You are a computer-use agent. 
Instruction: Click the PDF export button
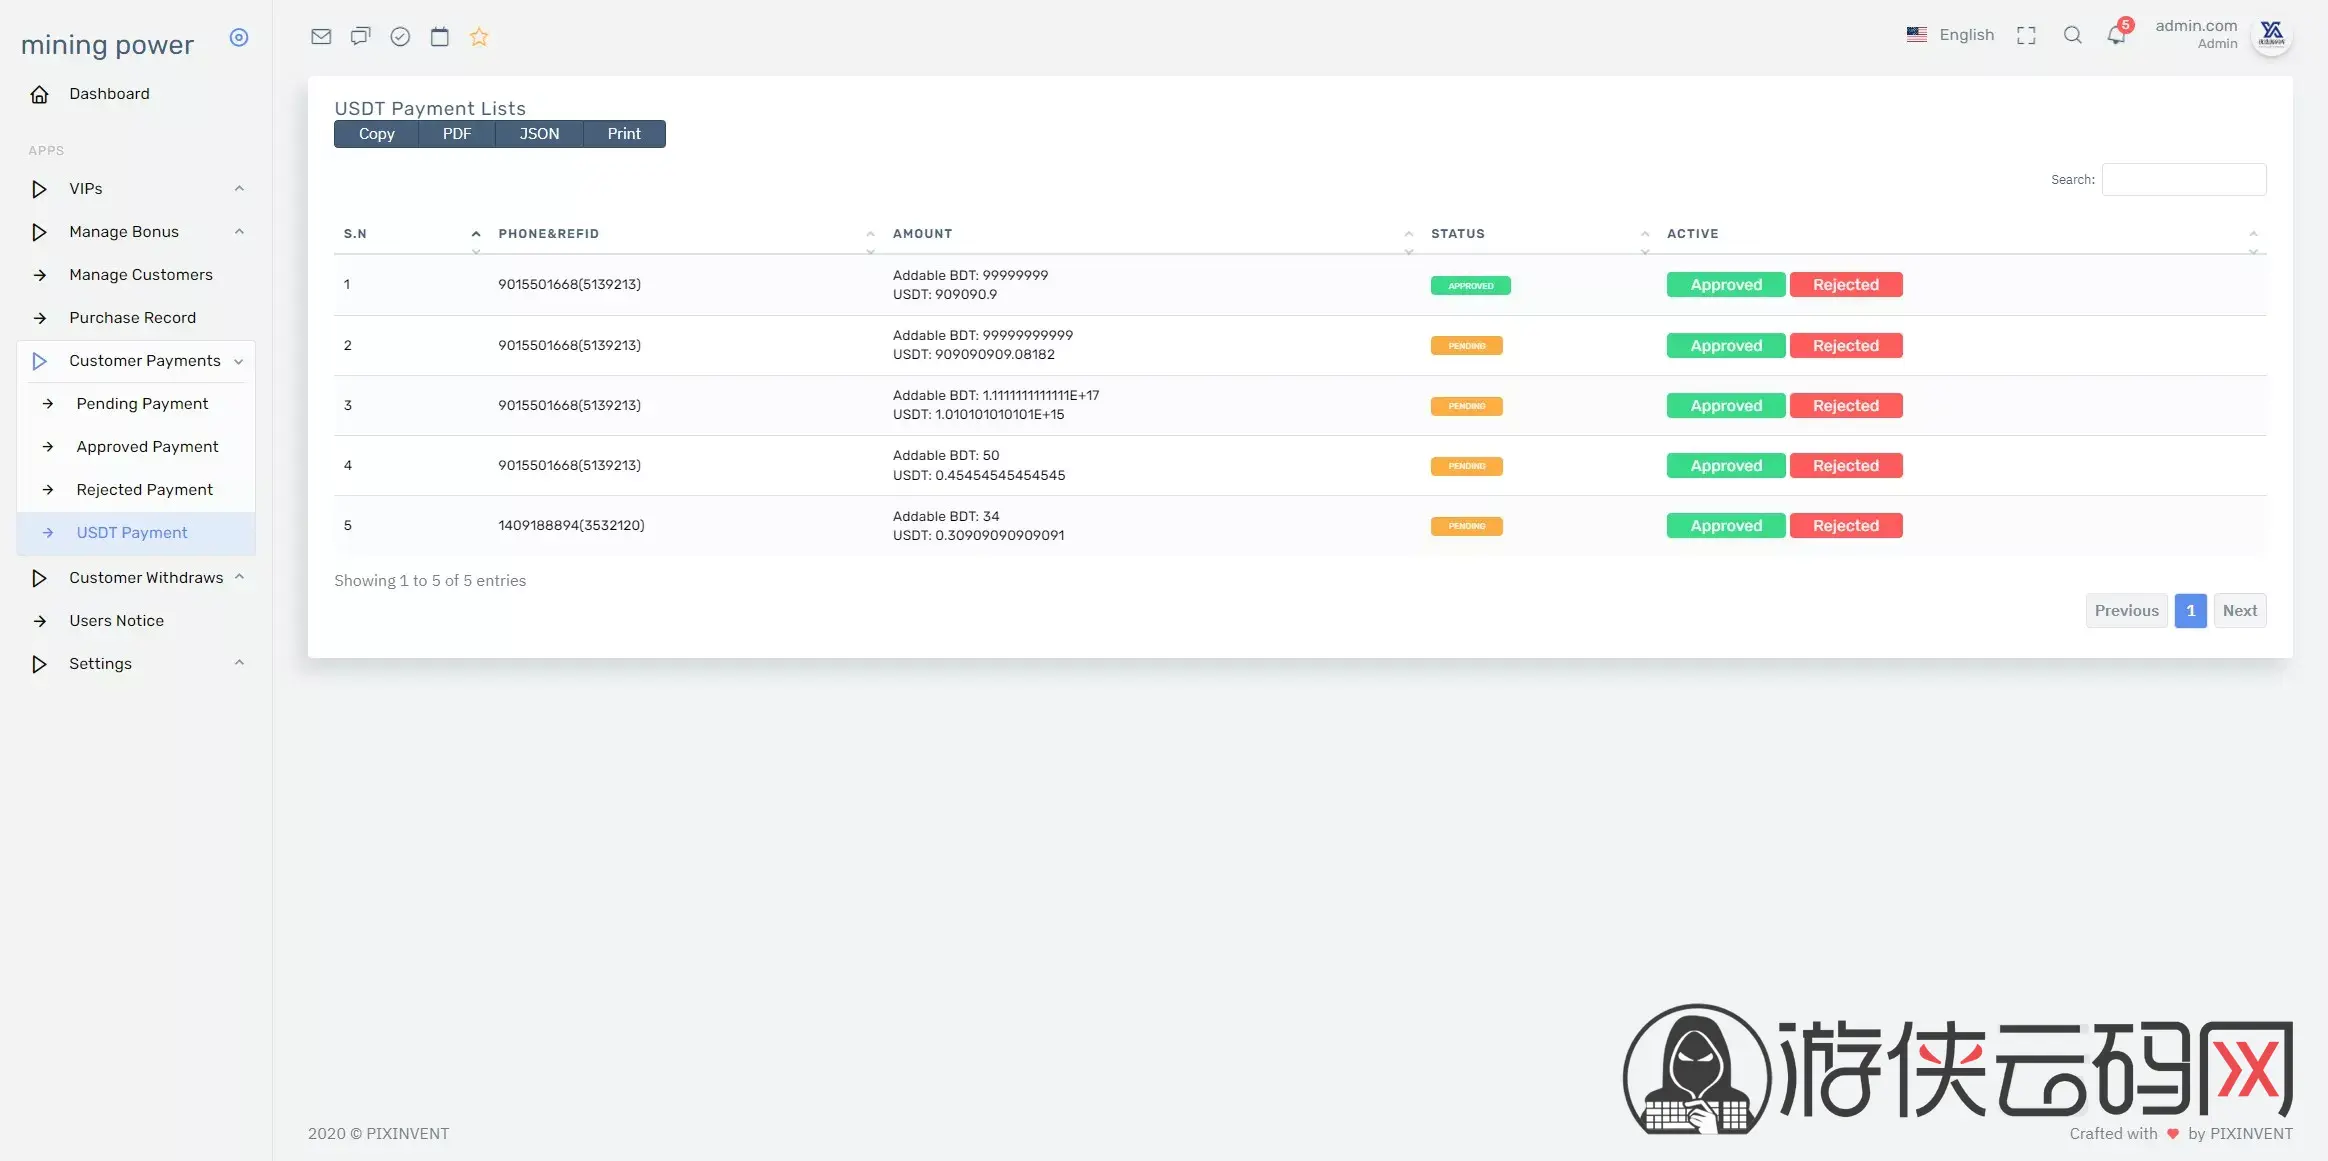point(457,134)
